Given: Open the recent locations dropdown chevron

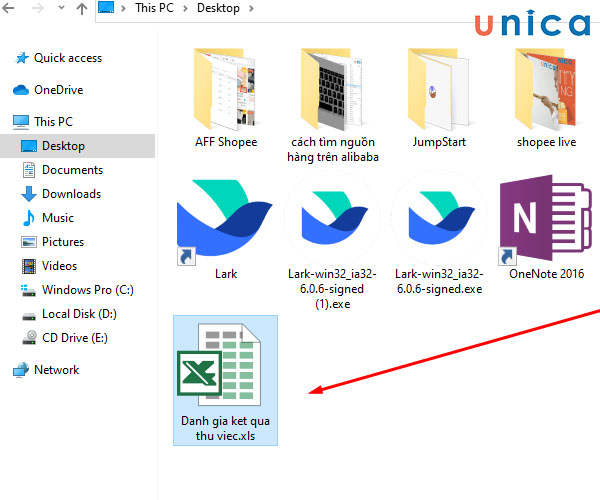Looking at the screenshot, I should 61,8.
